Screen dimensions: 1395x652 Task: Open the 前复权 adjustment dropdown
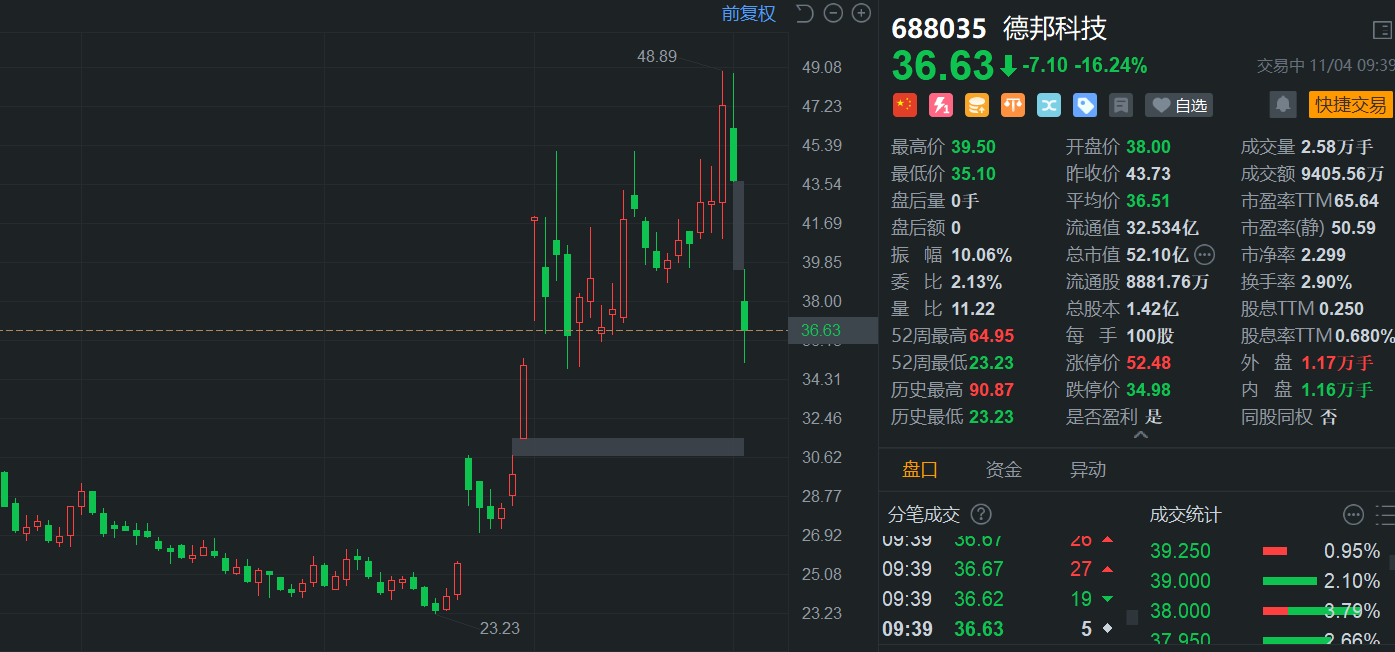click(x=749, y=13)
